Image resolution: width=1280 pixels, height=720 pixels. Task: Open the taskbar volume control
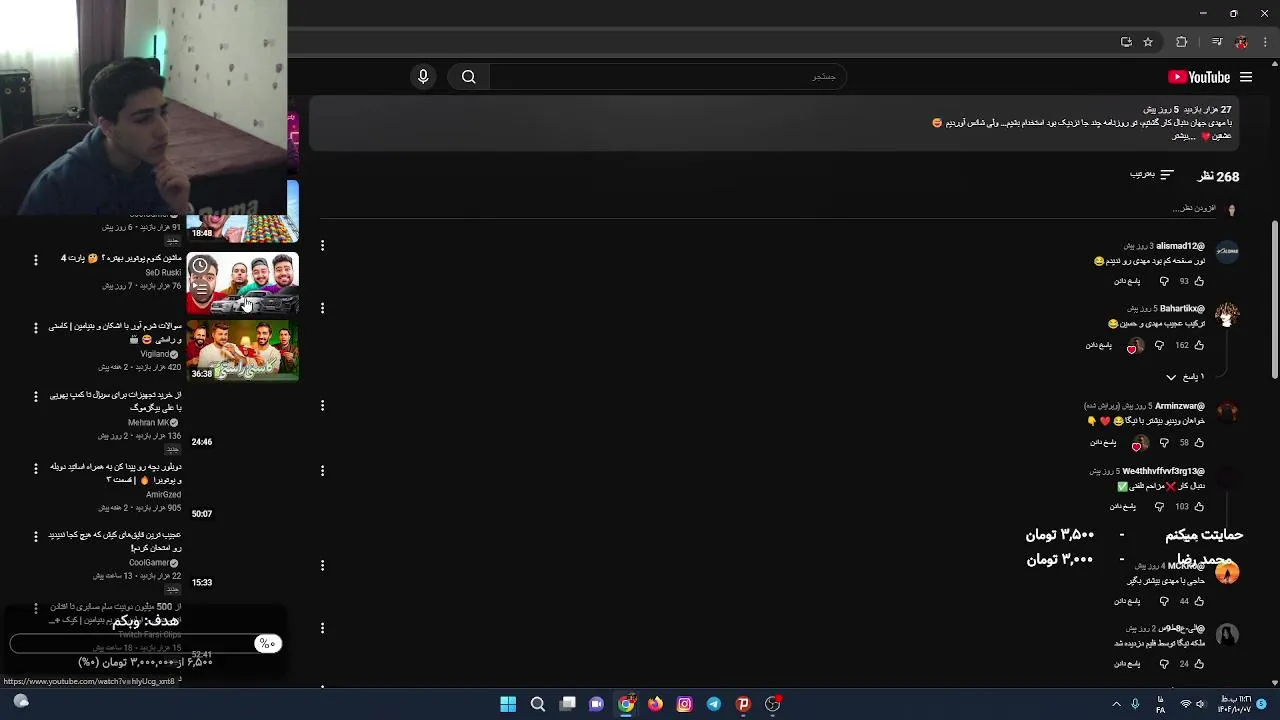point(1200,704)
